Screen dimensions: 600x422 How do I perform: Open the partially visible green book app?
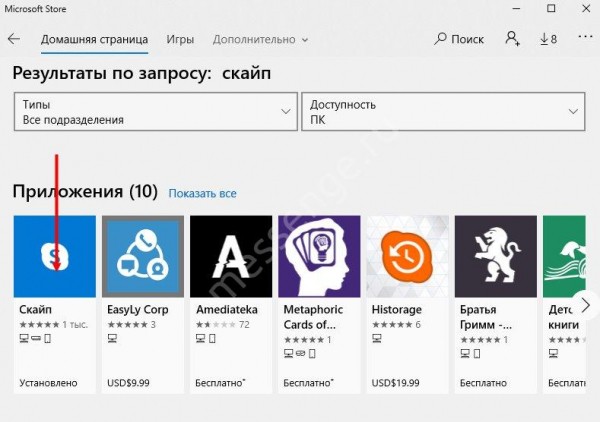564,256
